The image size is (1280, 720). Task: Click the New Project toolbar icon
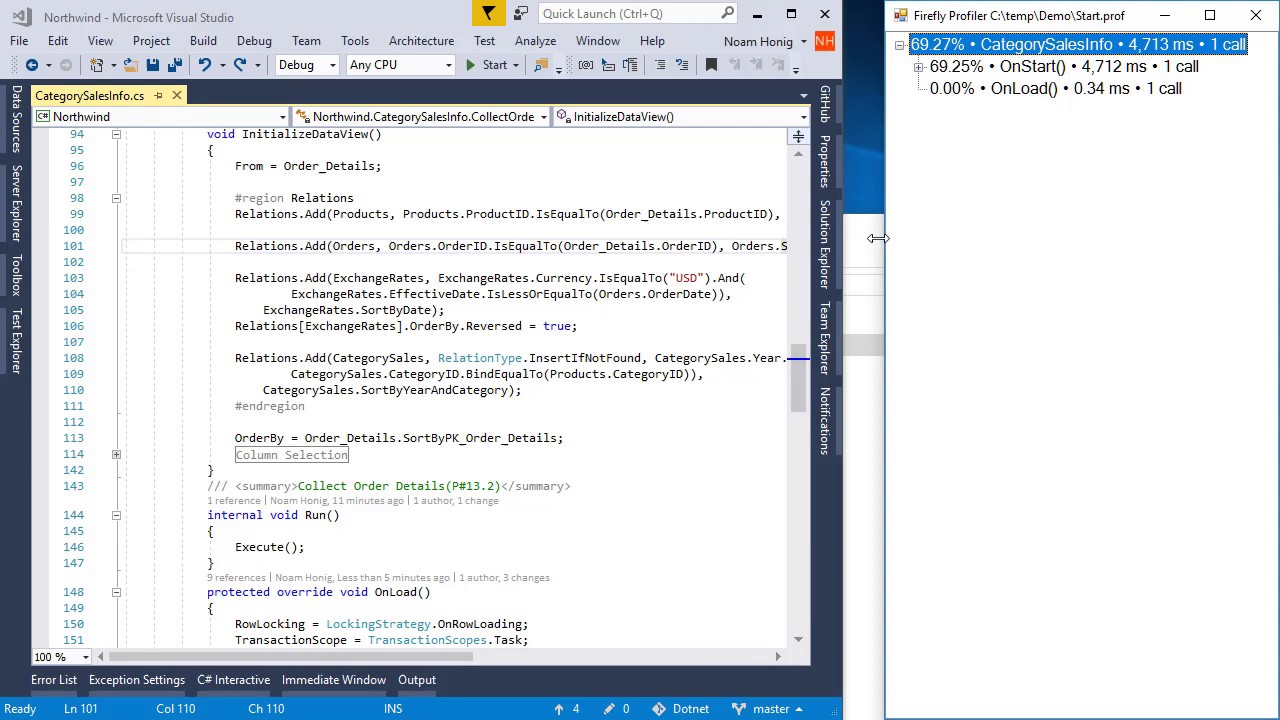[x=97, y=65]
